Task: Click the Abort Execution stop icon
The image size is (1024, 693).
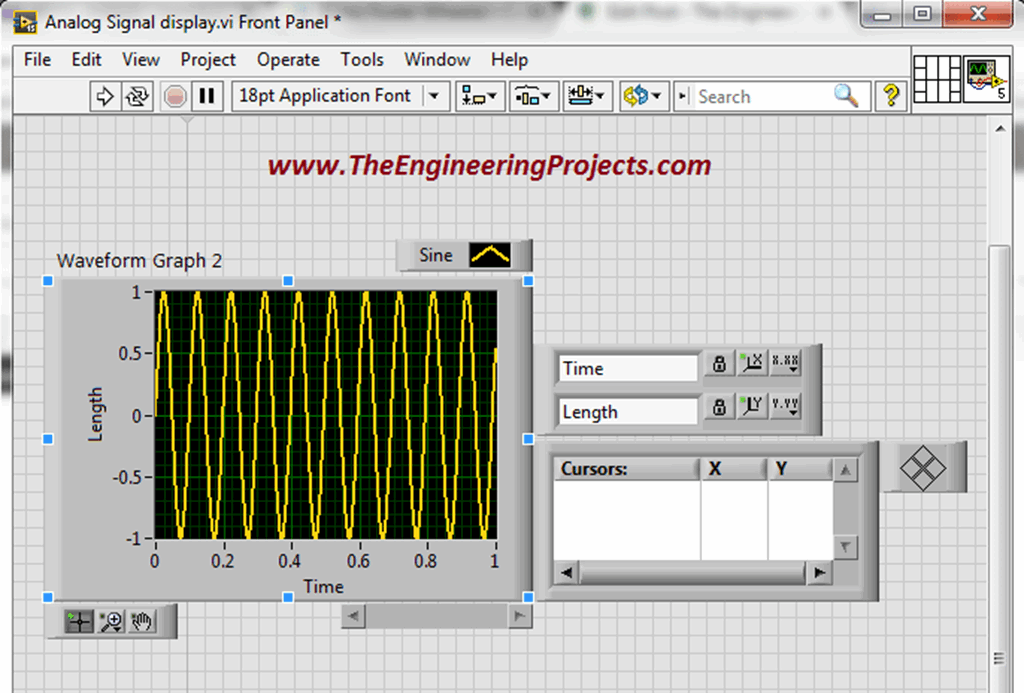Action: pos(176,96)
